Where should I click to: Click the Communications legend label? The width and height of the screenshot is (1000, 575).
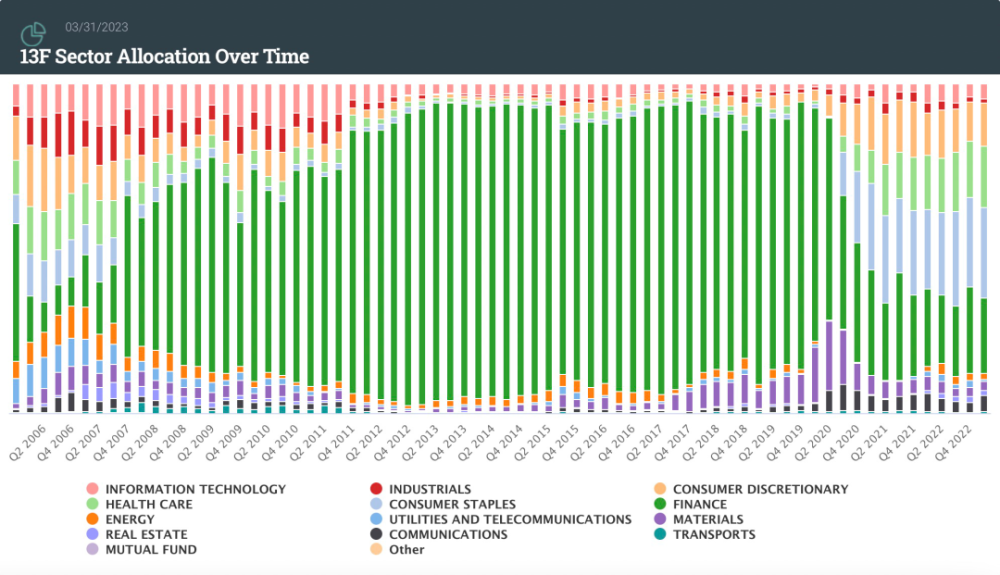(x=448, y=535)
